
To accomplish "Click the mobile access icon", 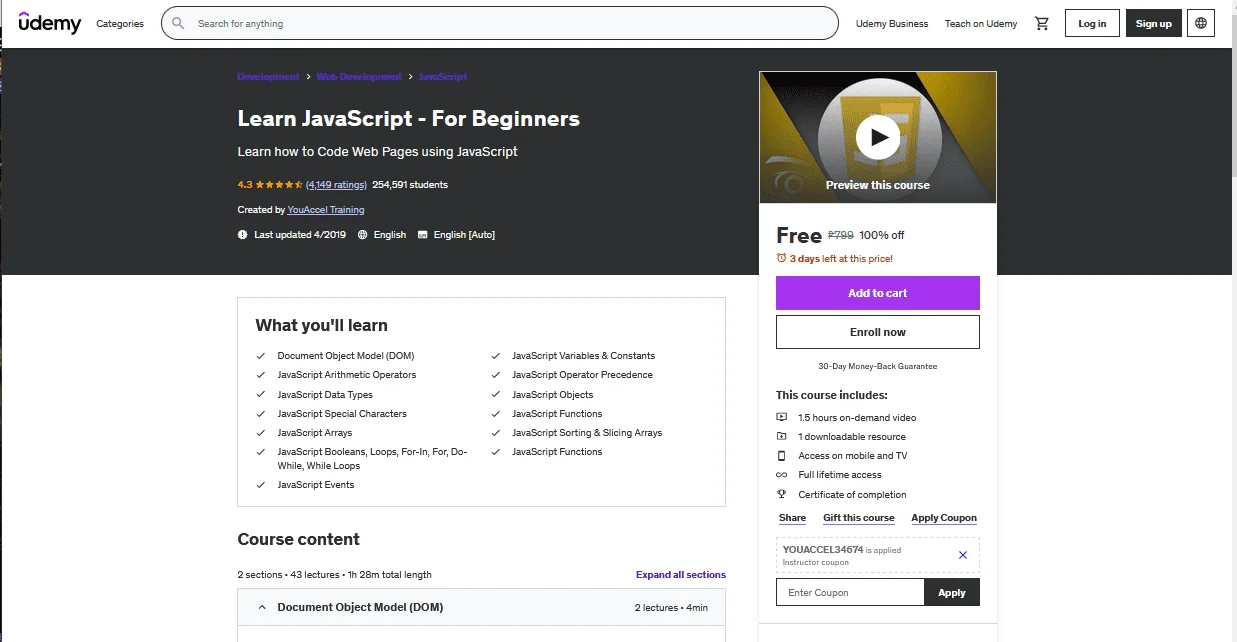I will click(x=782, y=455).
